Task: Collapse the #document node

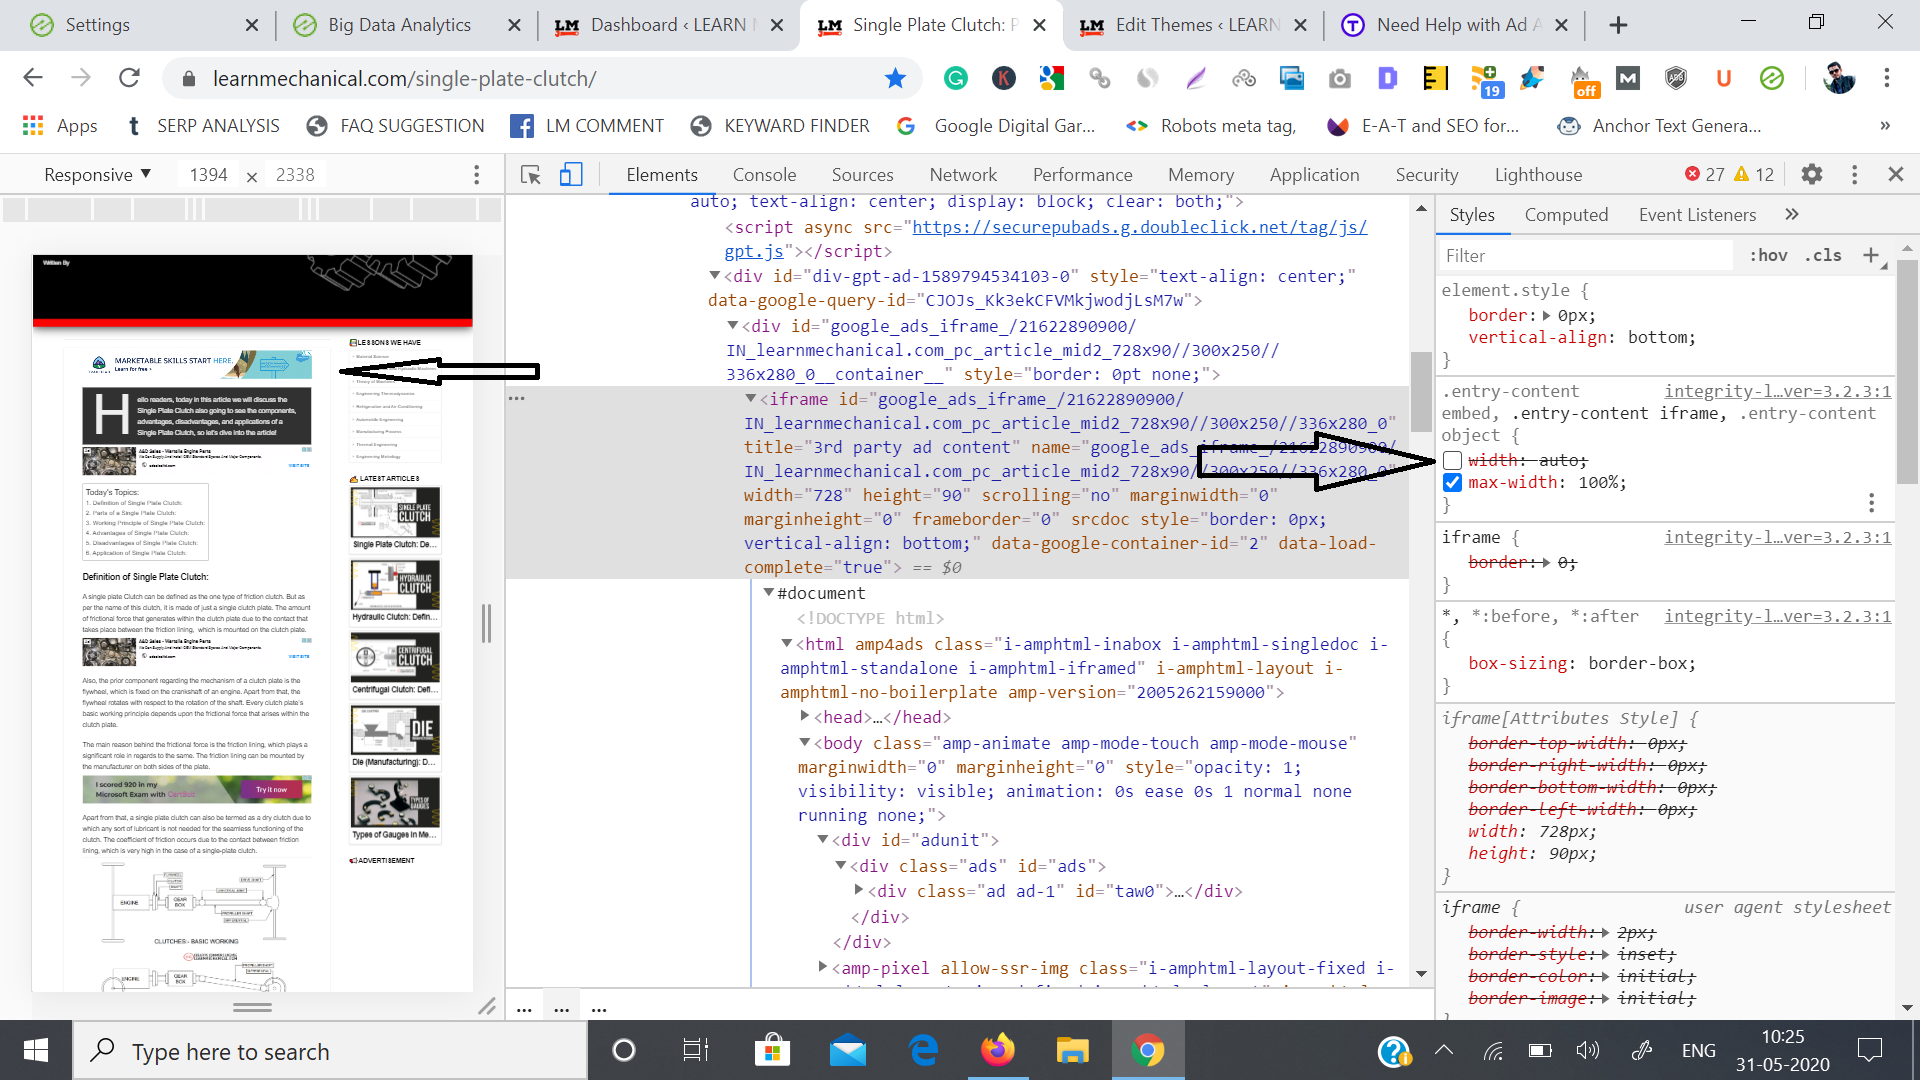Action: click(x=768, y=593)
